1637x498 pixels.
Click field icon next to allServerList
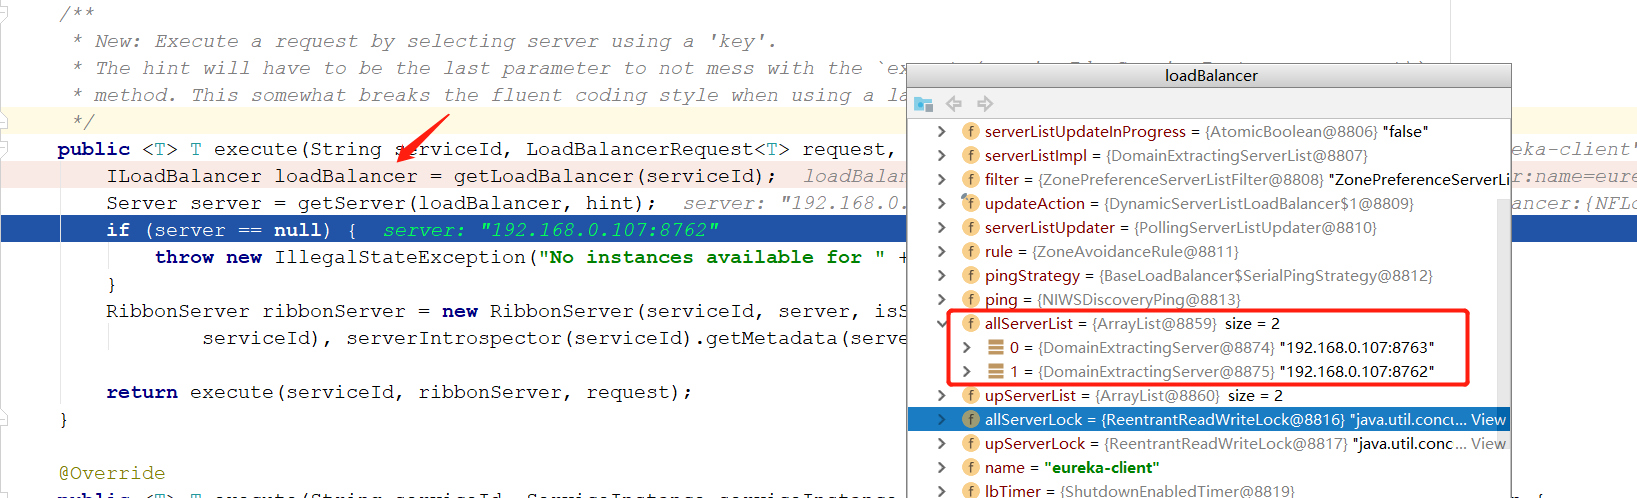click(x=970, y=323)
